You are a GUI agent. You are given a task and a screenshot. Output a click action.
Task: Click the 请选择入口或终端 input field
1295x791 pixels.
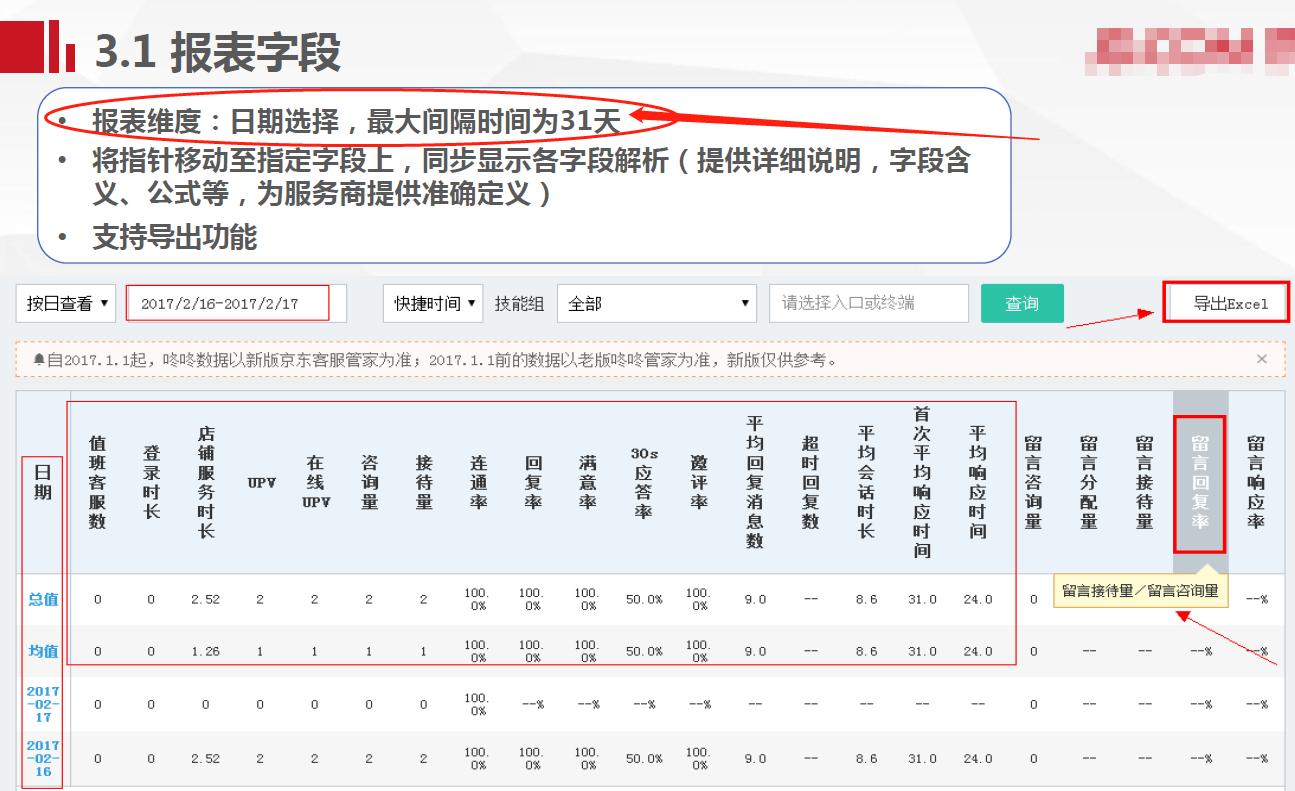tap(870, 304)
